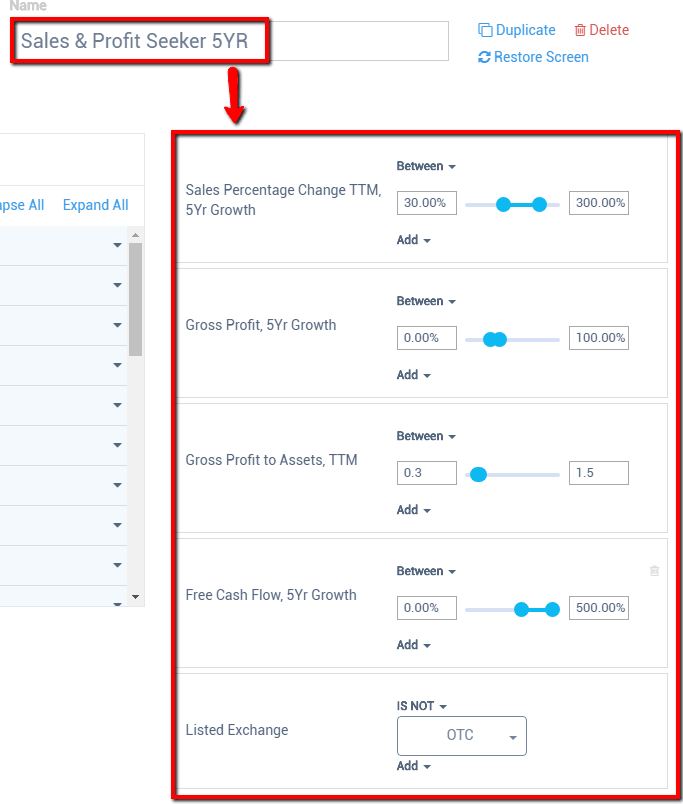
Task: Click the 500.00% maximum value field
Action: tap(599, 608)
